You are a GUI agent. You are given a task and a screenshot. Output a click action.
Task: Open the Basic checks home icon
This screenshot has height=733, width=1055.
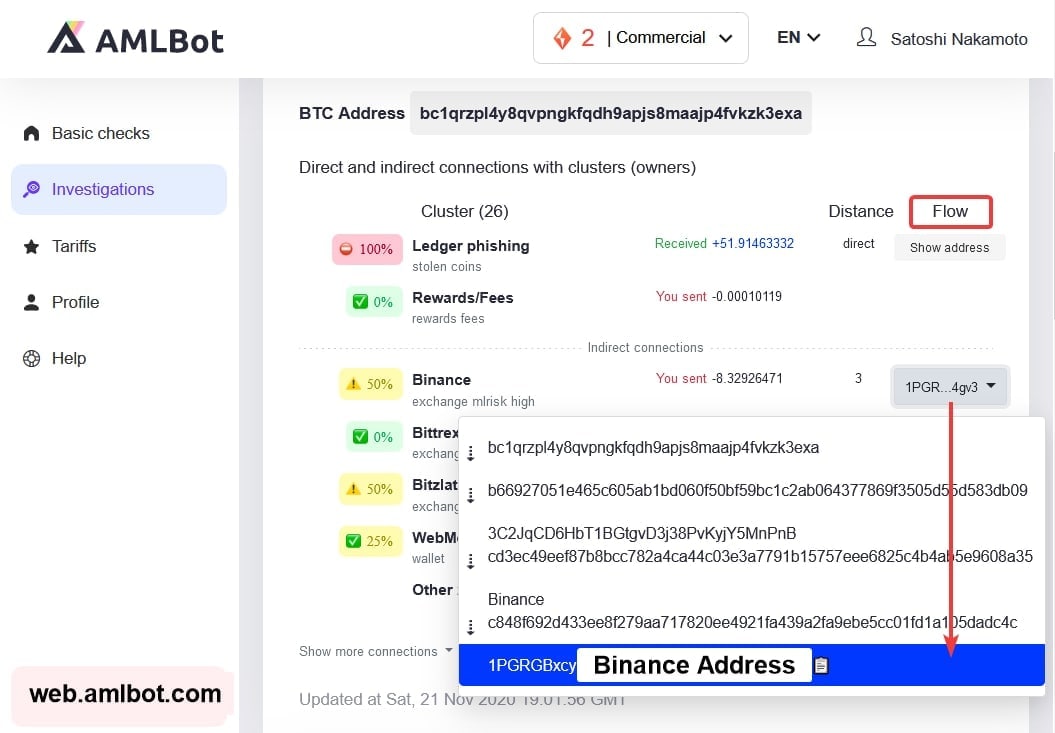coord(32,133)
